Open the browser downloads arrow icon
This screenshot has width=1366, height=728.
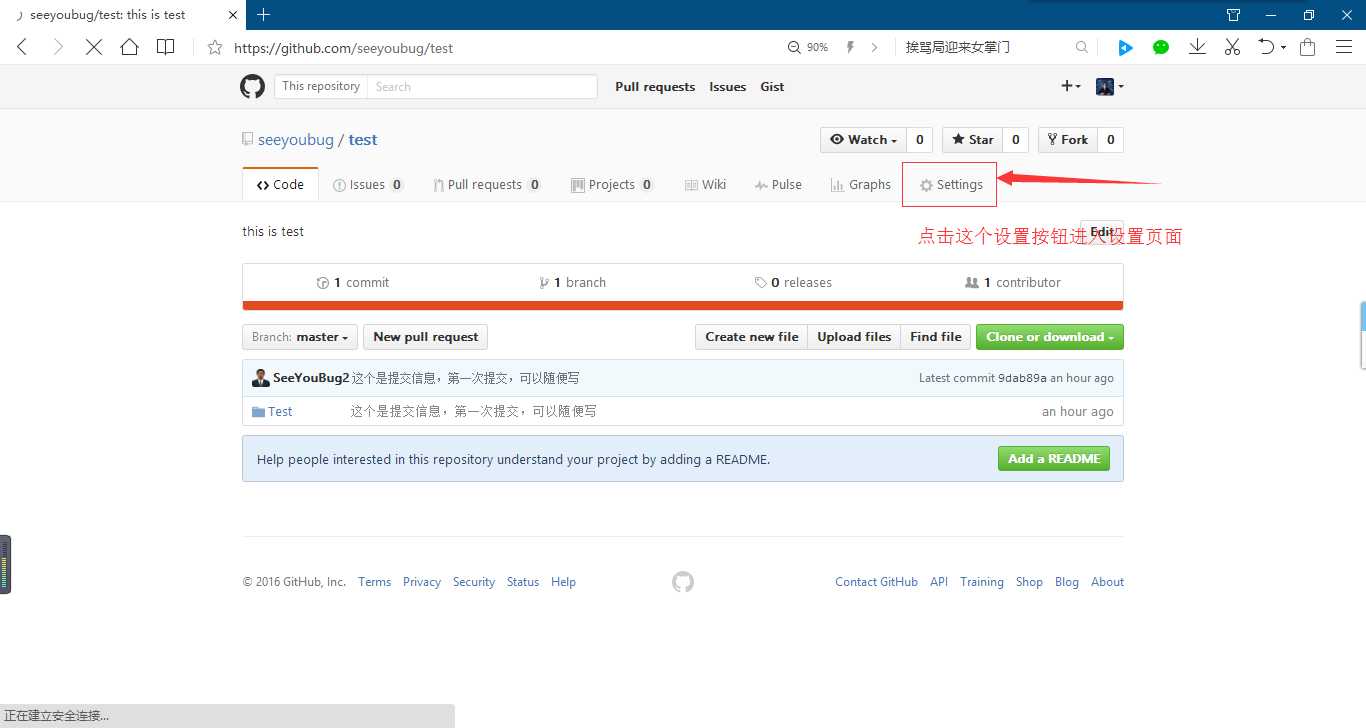click(1197, 47)
